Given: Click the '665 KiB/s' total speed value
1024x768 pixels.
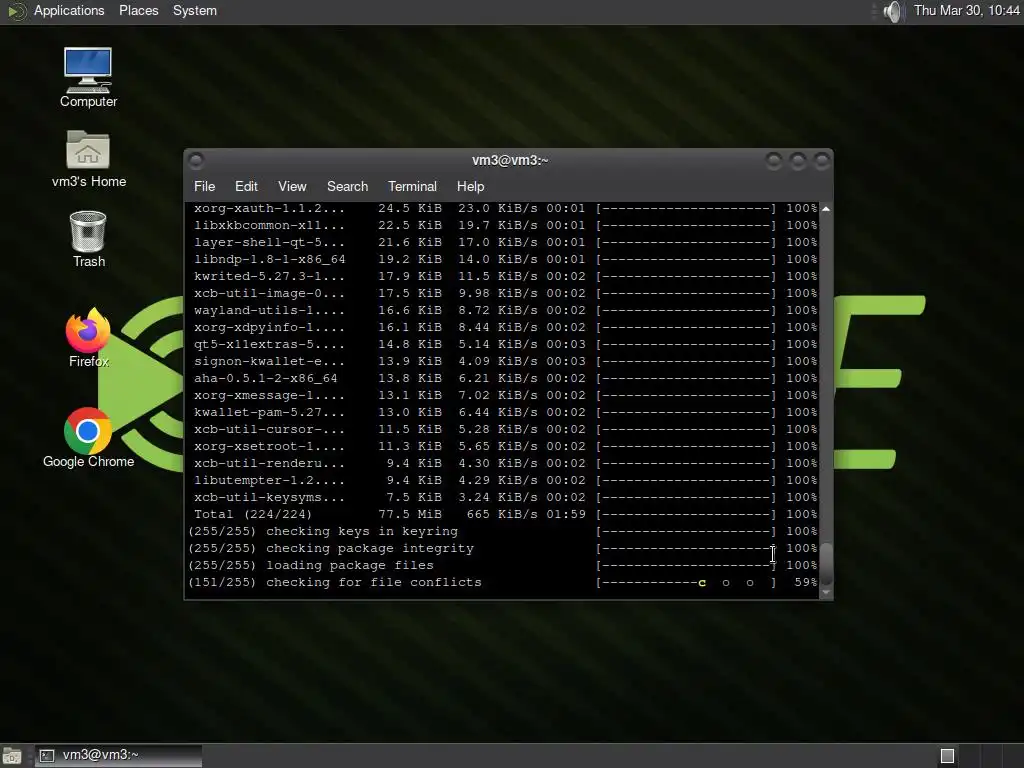Looking at the screenshot, I should pos(502,515).
